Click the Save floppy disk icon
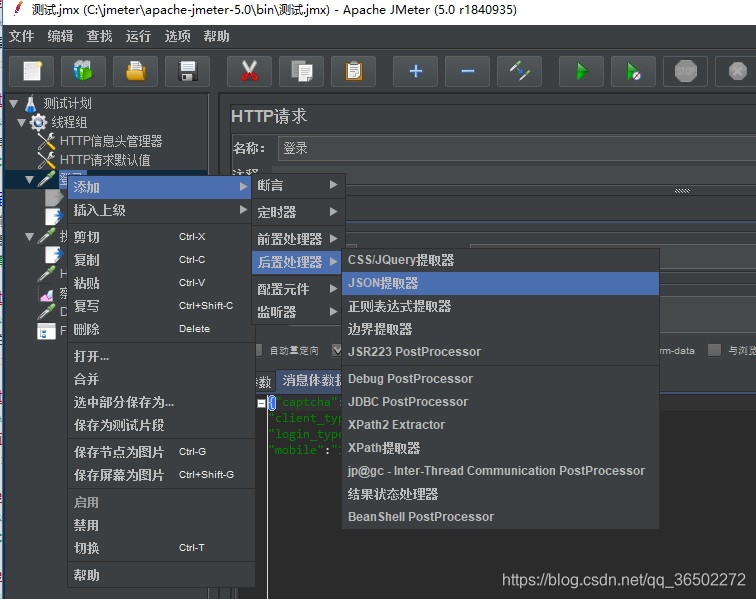This screenshot has width=756, height=599. pos(188,71)
